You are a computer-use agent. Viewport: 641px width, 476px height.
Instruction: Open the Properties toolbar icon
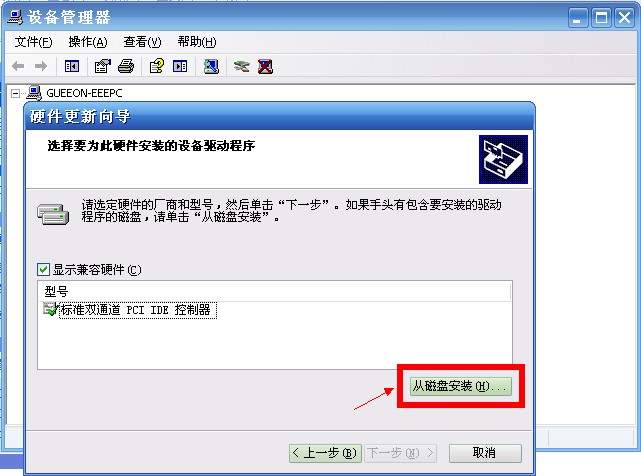pos(103,66)
